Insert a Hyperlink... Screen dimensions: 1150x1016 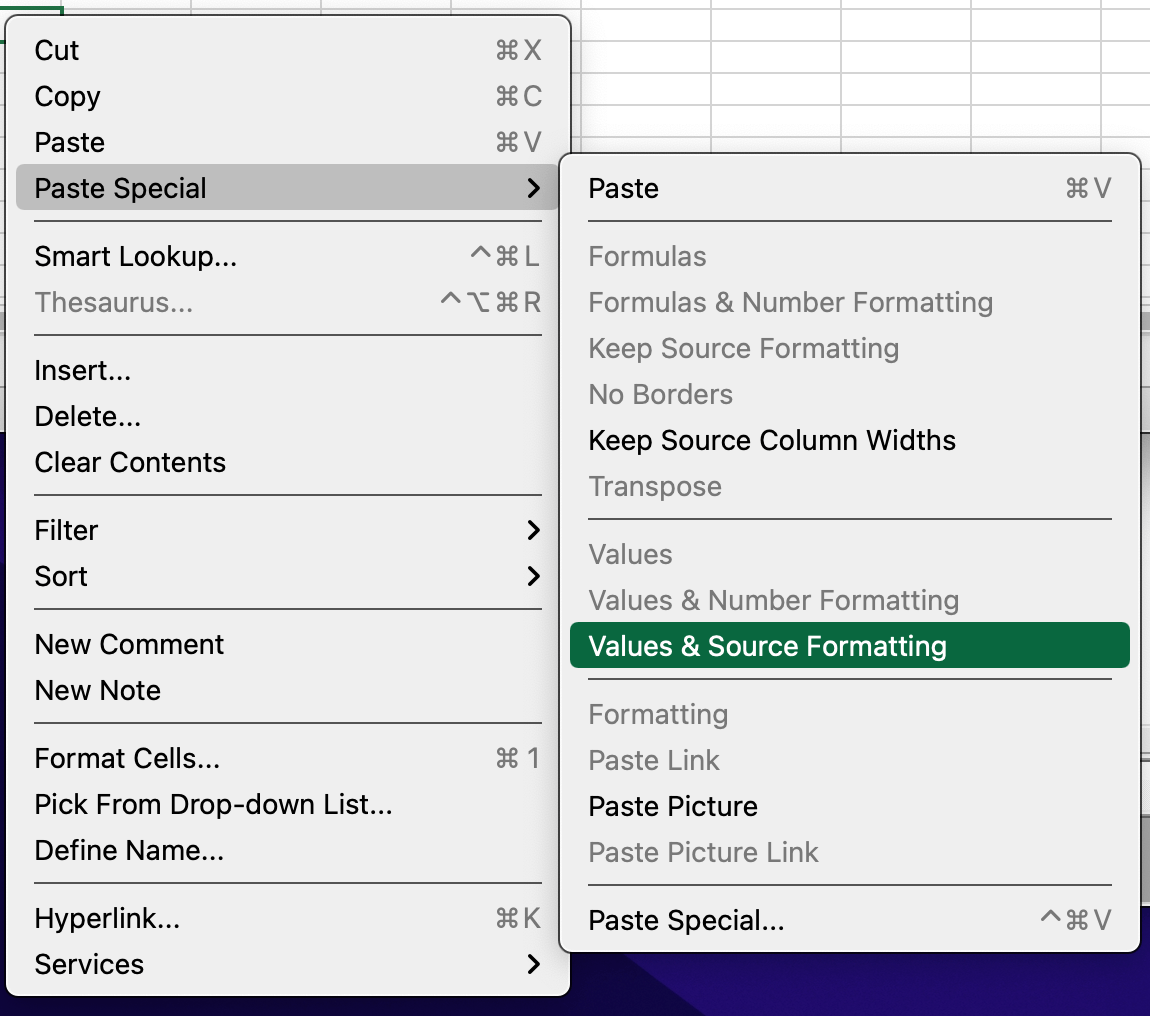tap(107, 919)
